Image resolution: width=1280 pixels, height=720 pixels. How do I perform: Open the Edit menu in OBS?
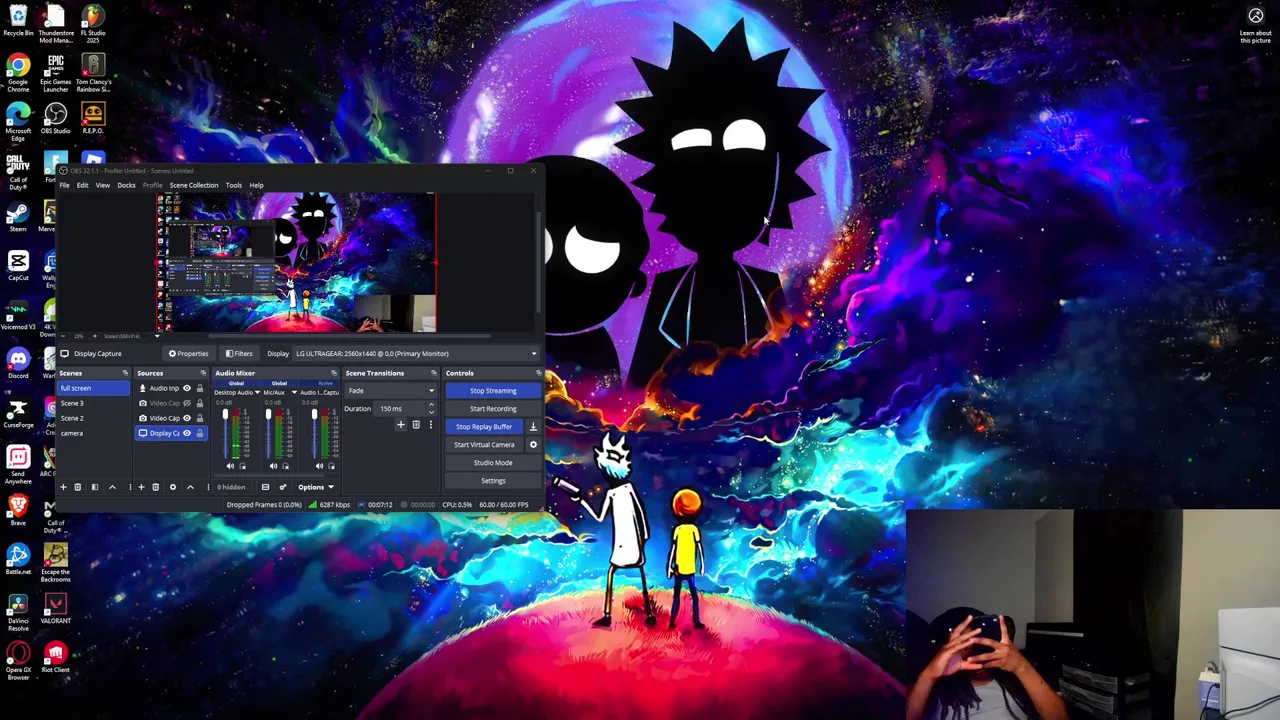(83, 185)
